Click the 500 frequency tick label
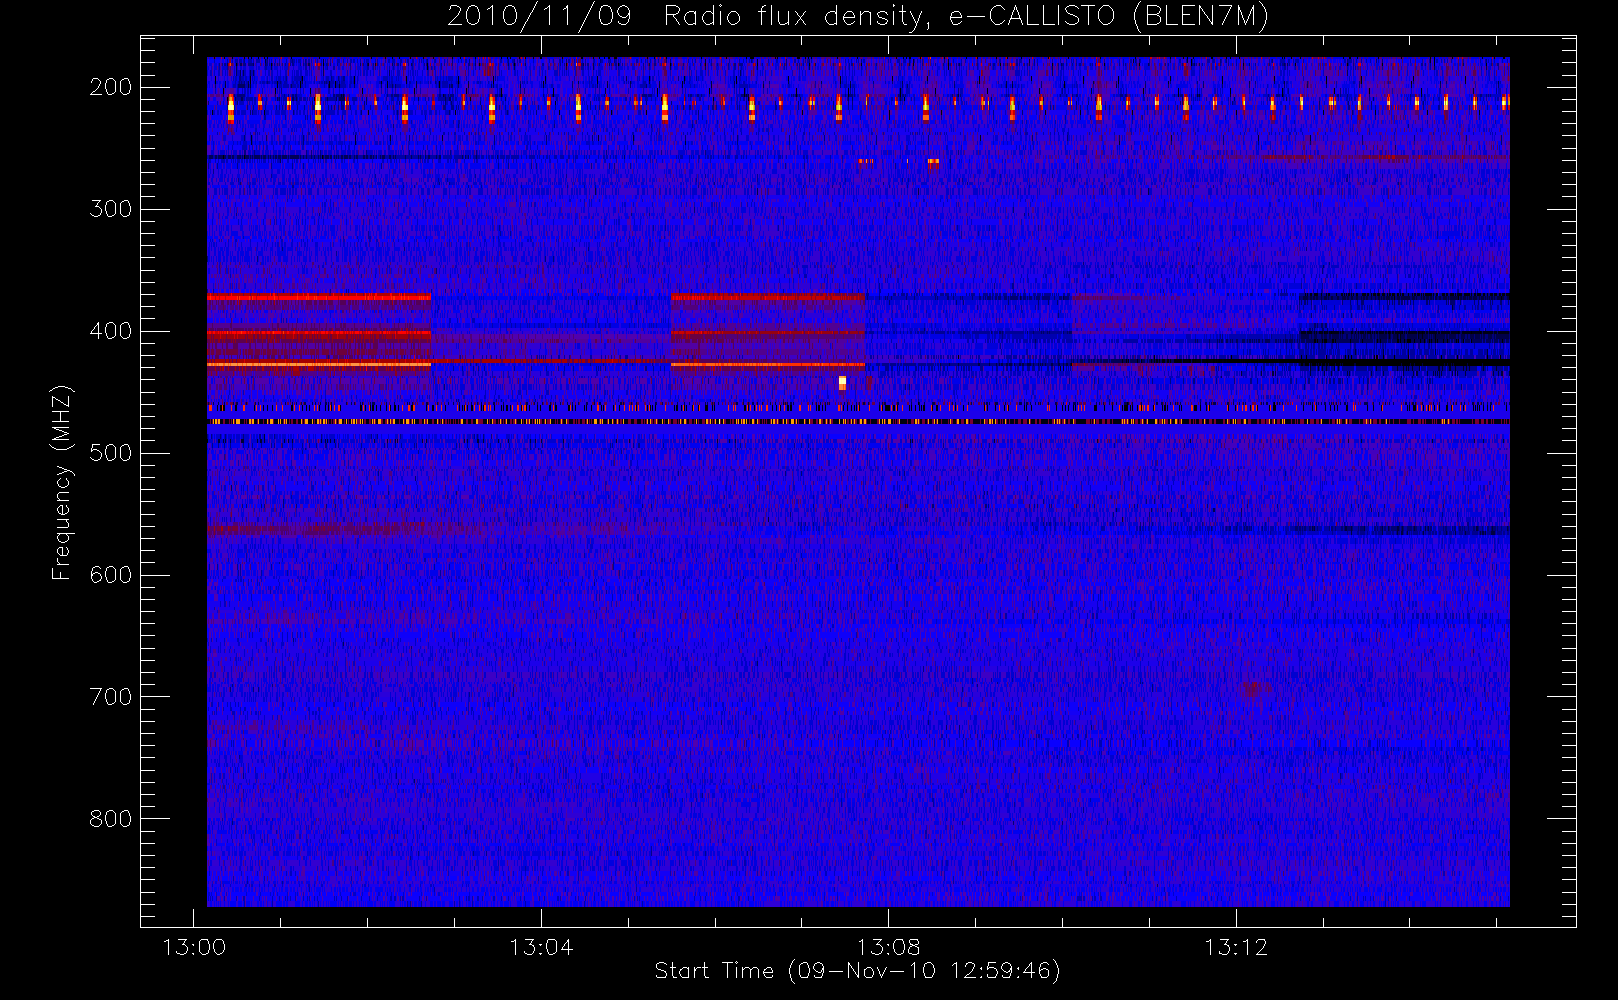This screenshot has height=1000, width=1618. tap(110, 453)
